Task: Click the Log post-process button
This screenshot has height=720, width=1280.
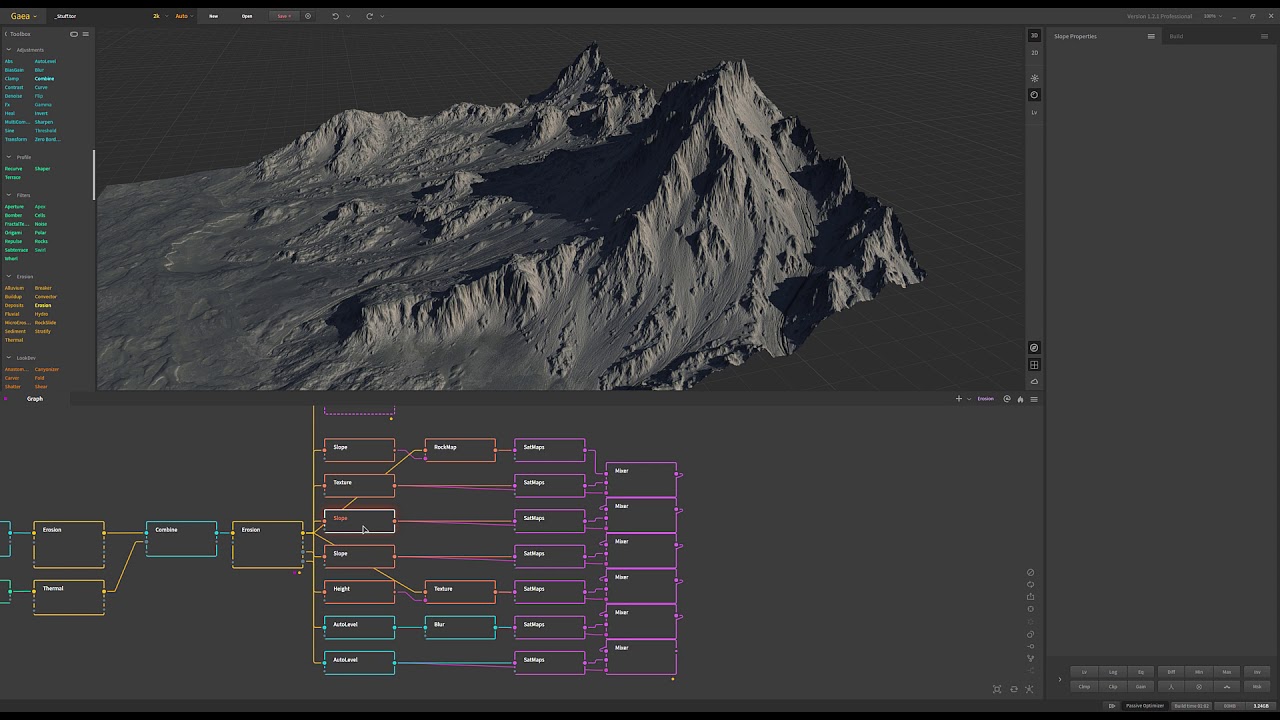Action: (x=1113, y=672)
